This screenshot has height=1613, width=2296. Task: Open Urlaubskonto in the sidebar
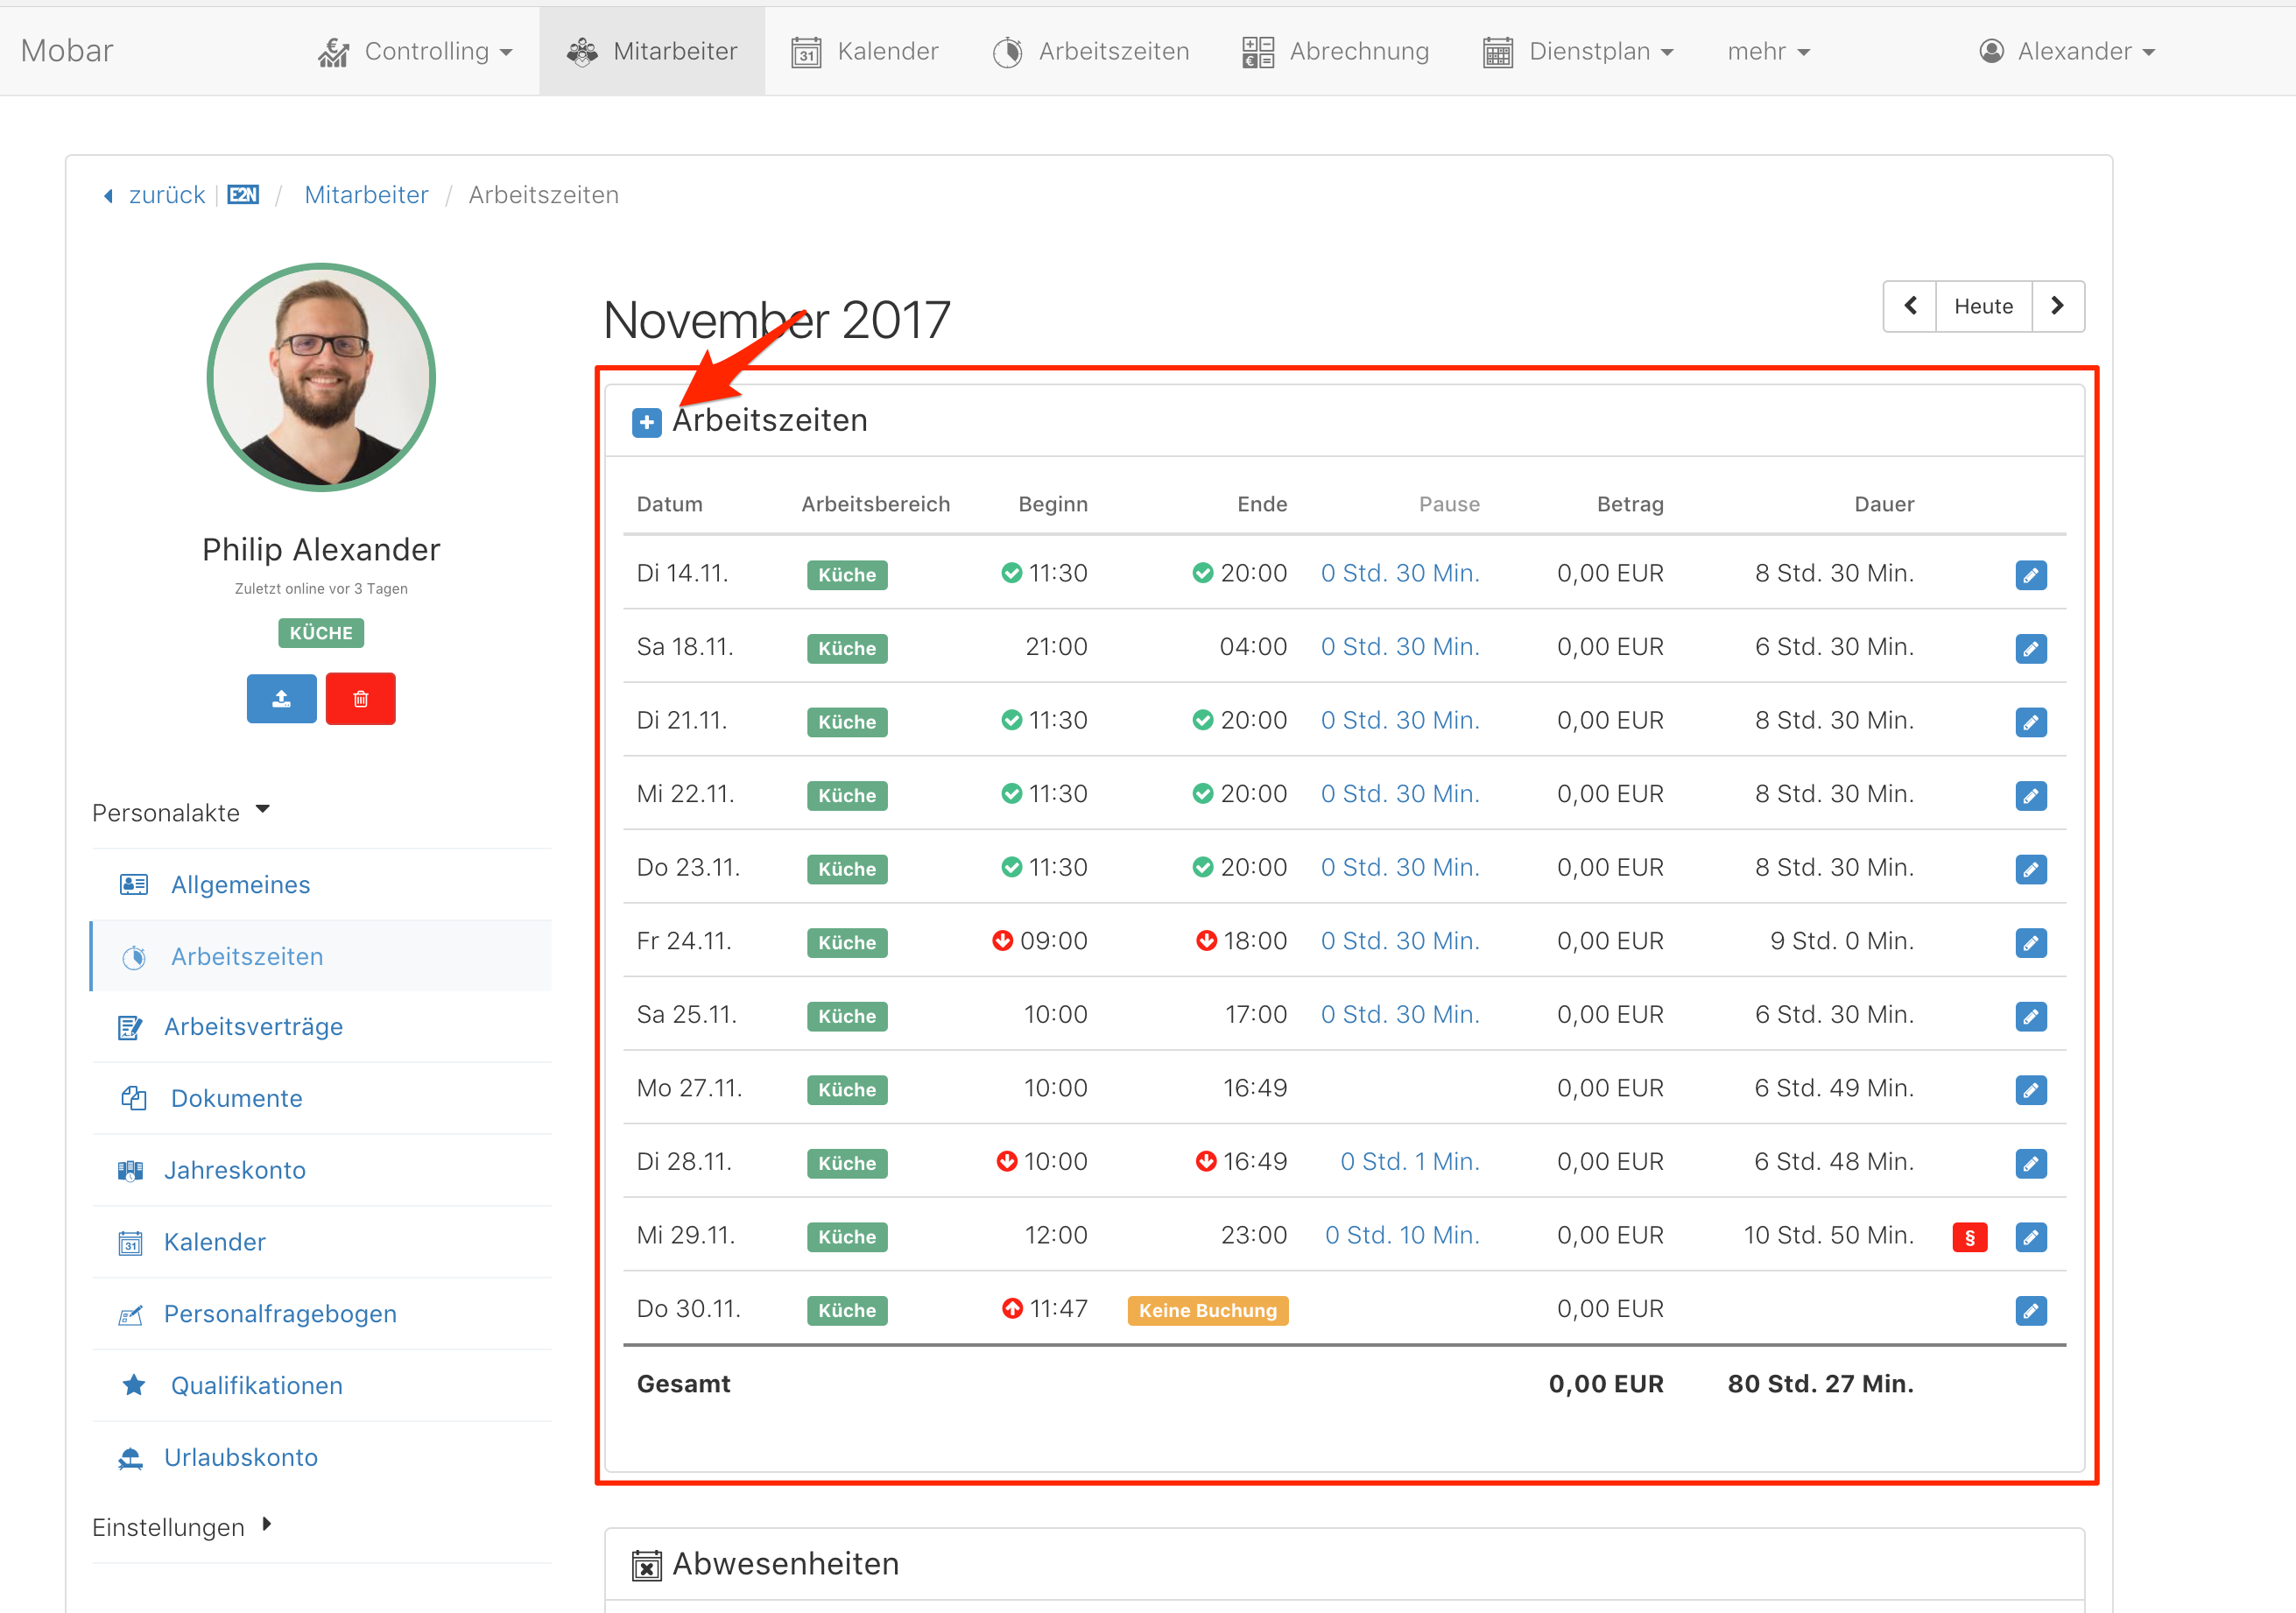[x=240, y=1457]
